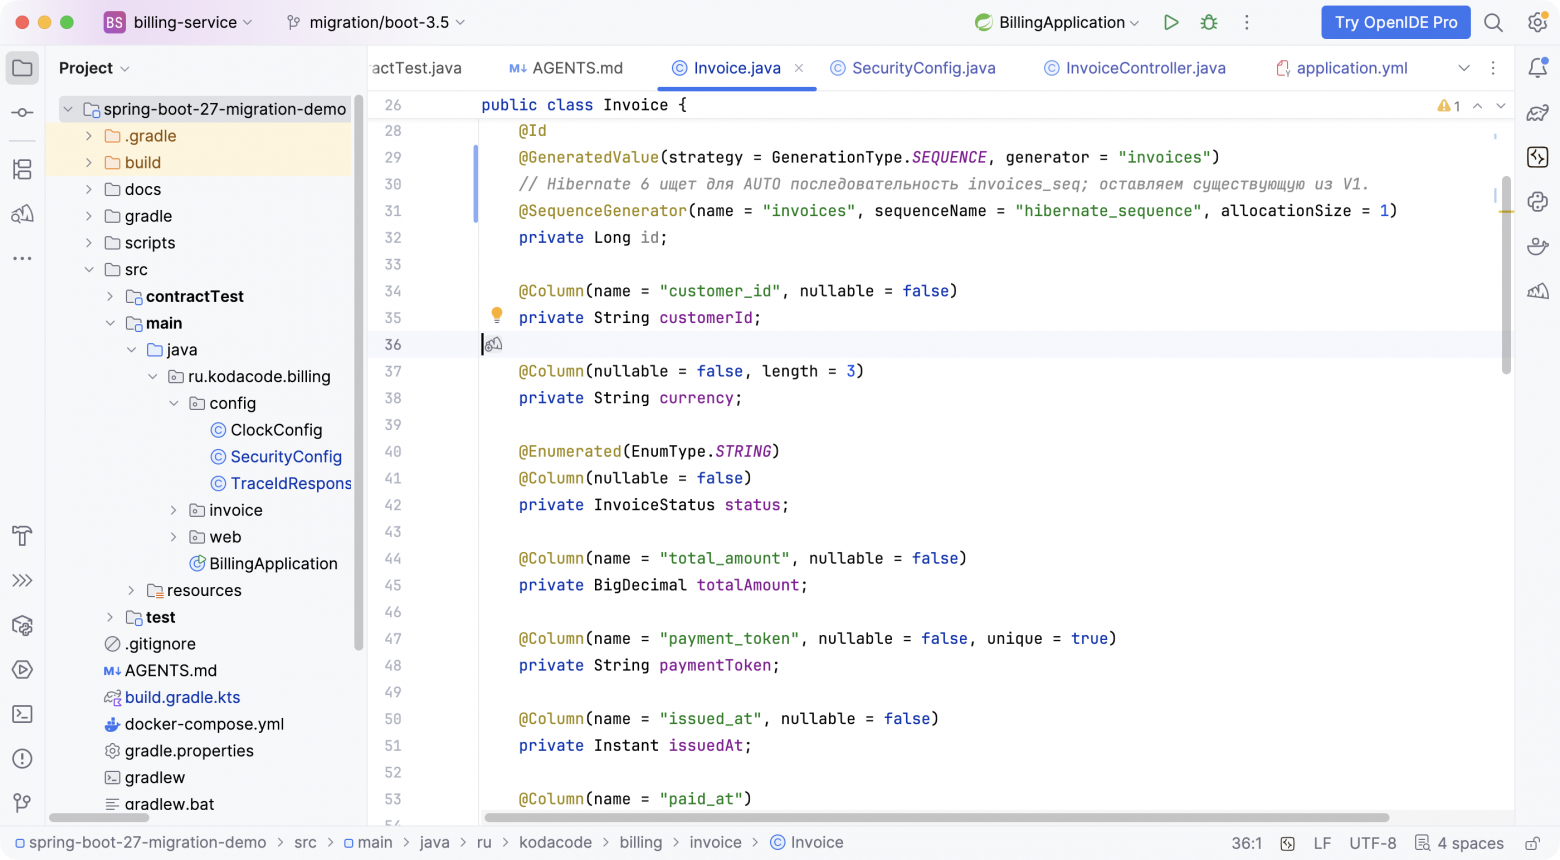Start debugging with the bug icon
The width and height of the screenshot is (1560, 860).
(x=1209, y=22)
